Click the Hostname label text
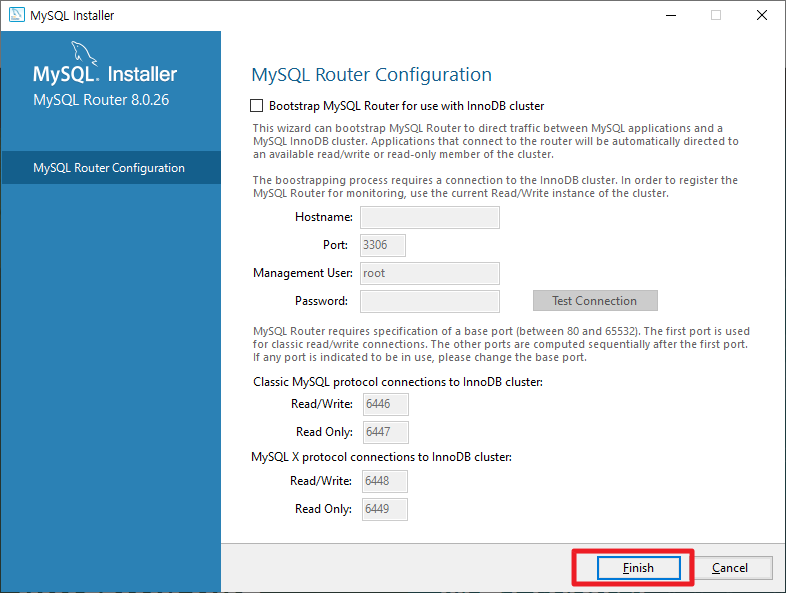786x593 pixels. pos(324,217)
